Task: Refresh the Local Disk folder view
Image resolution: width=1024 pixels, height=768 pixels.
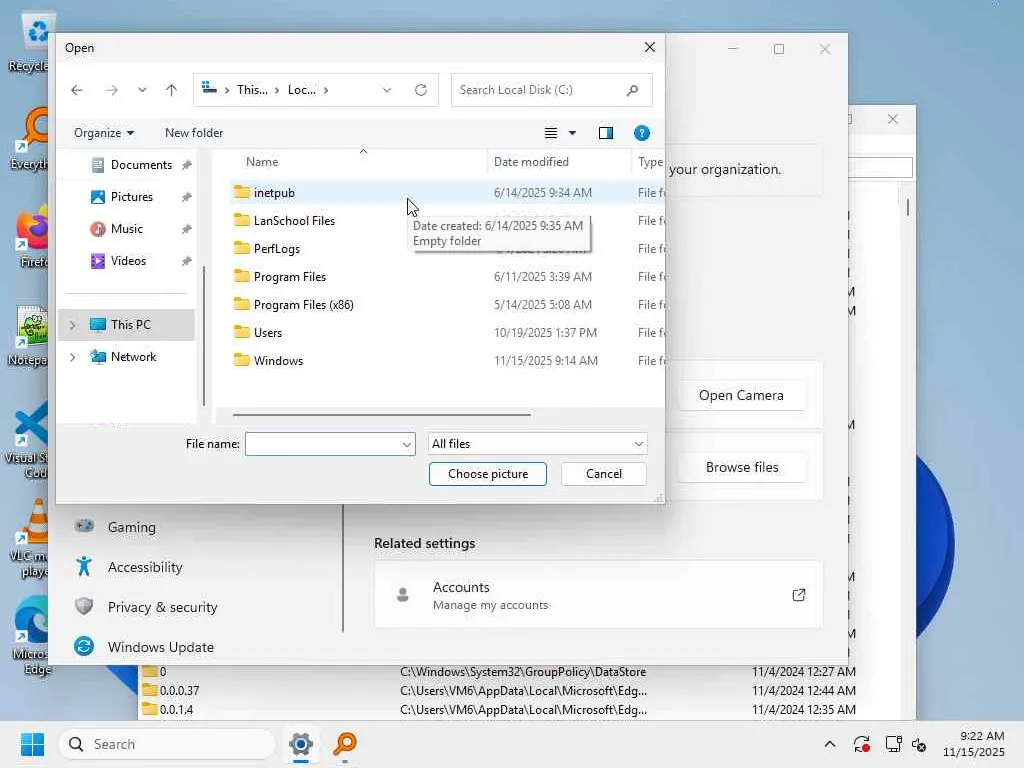Action: pos(421,90)
